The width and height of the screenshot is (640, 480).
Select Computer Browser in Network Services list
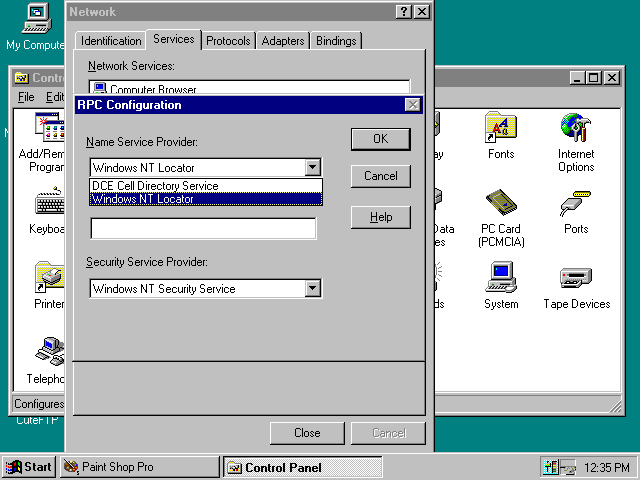[249, 89]
